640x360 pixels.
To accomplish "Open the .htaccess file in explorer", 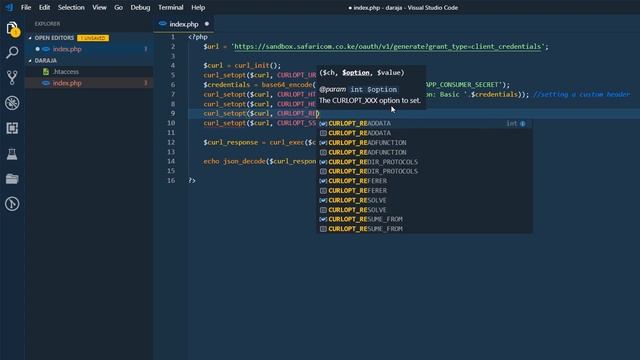I will 89,71.
